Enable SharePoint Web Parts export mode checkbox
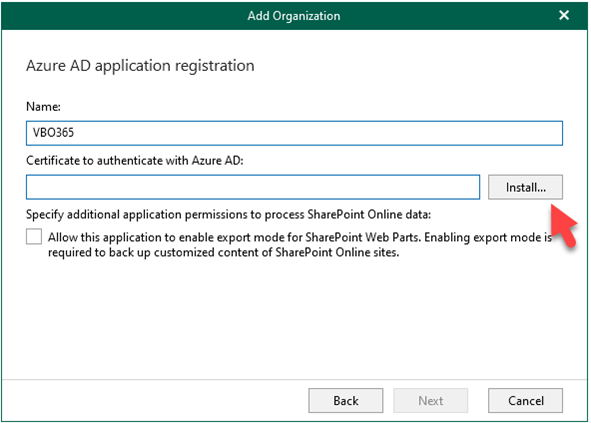This screenshot has height=423, width=591. (x=34, y=237)
